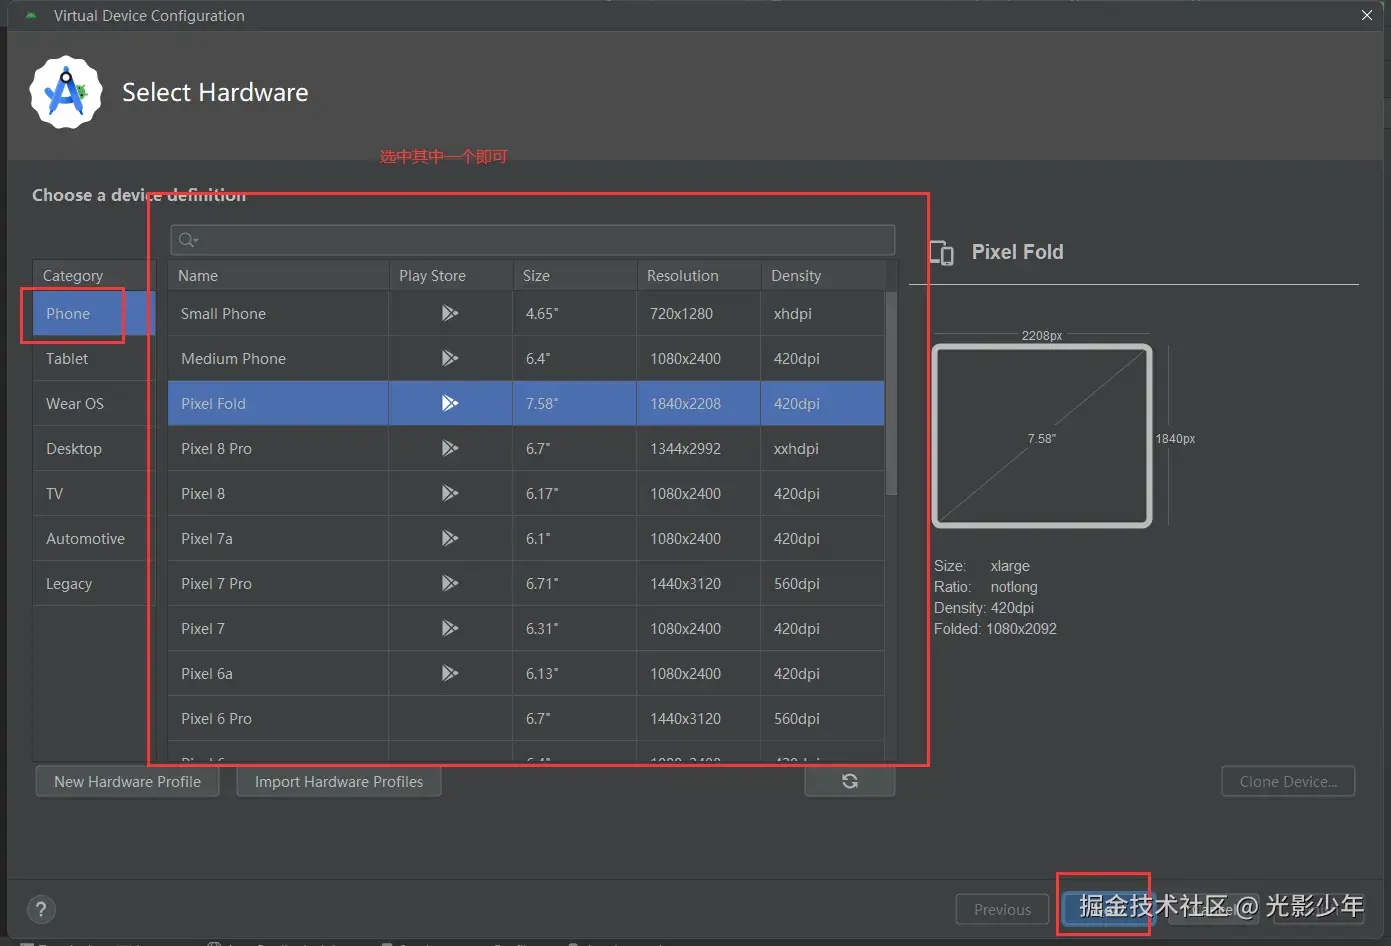Image resolution: width=1391 pixels, height=946 pixels.
Task: Click the 7.58" size cell in table
Action: tap(574, 403)
